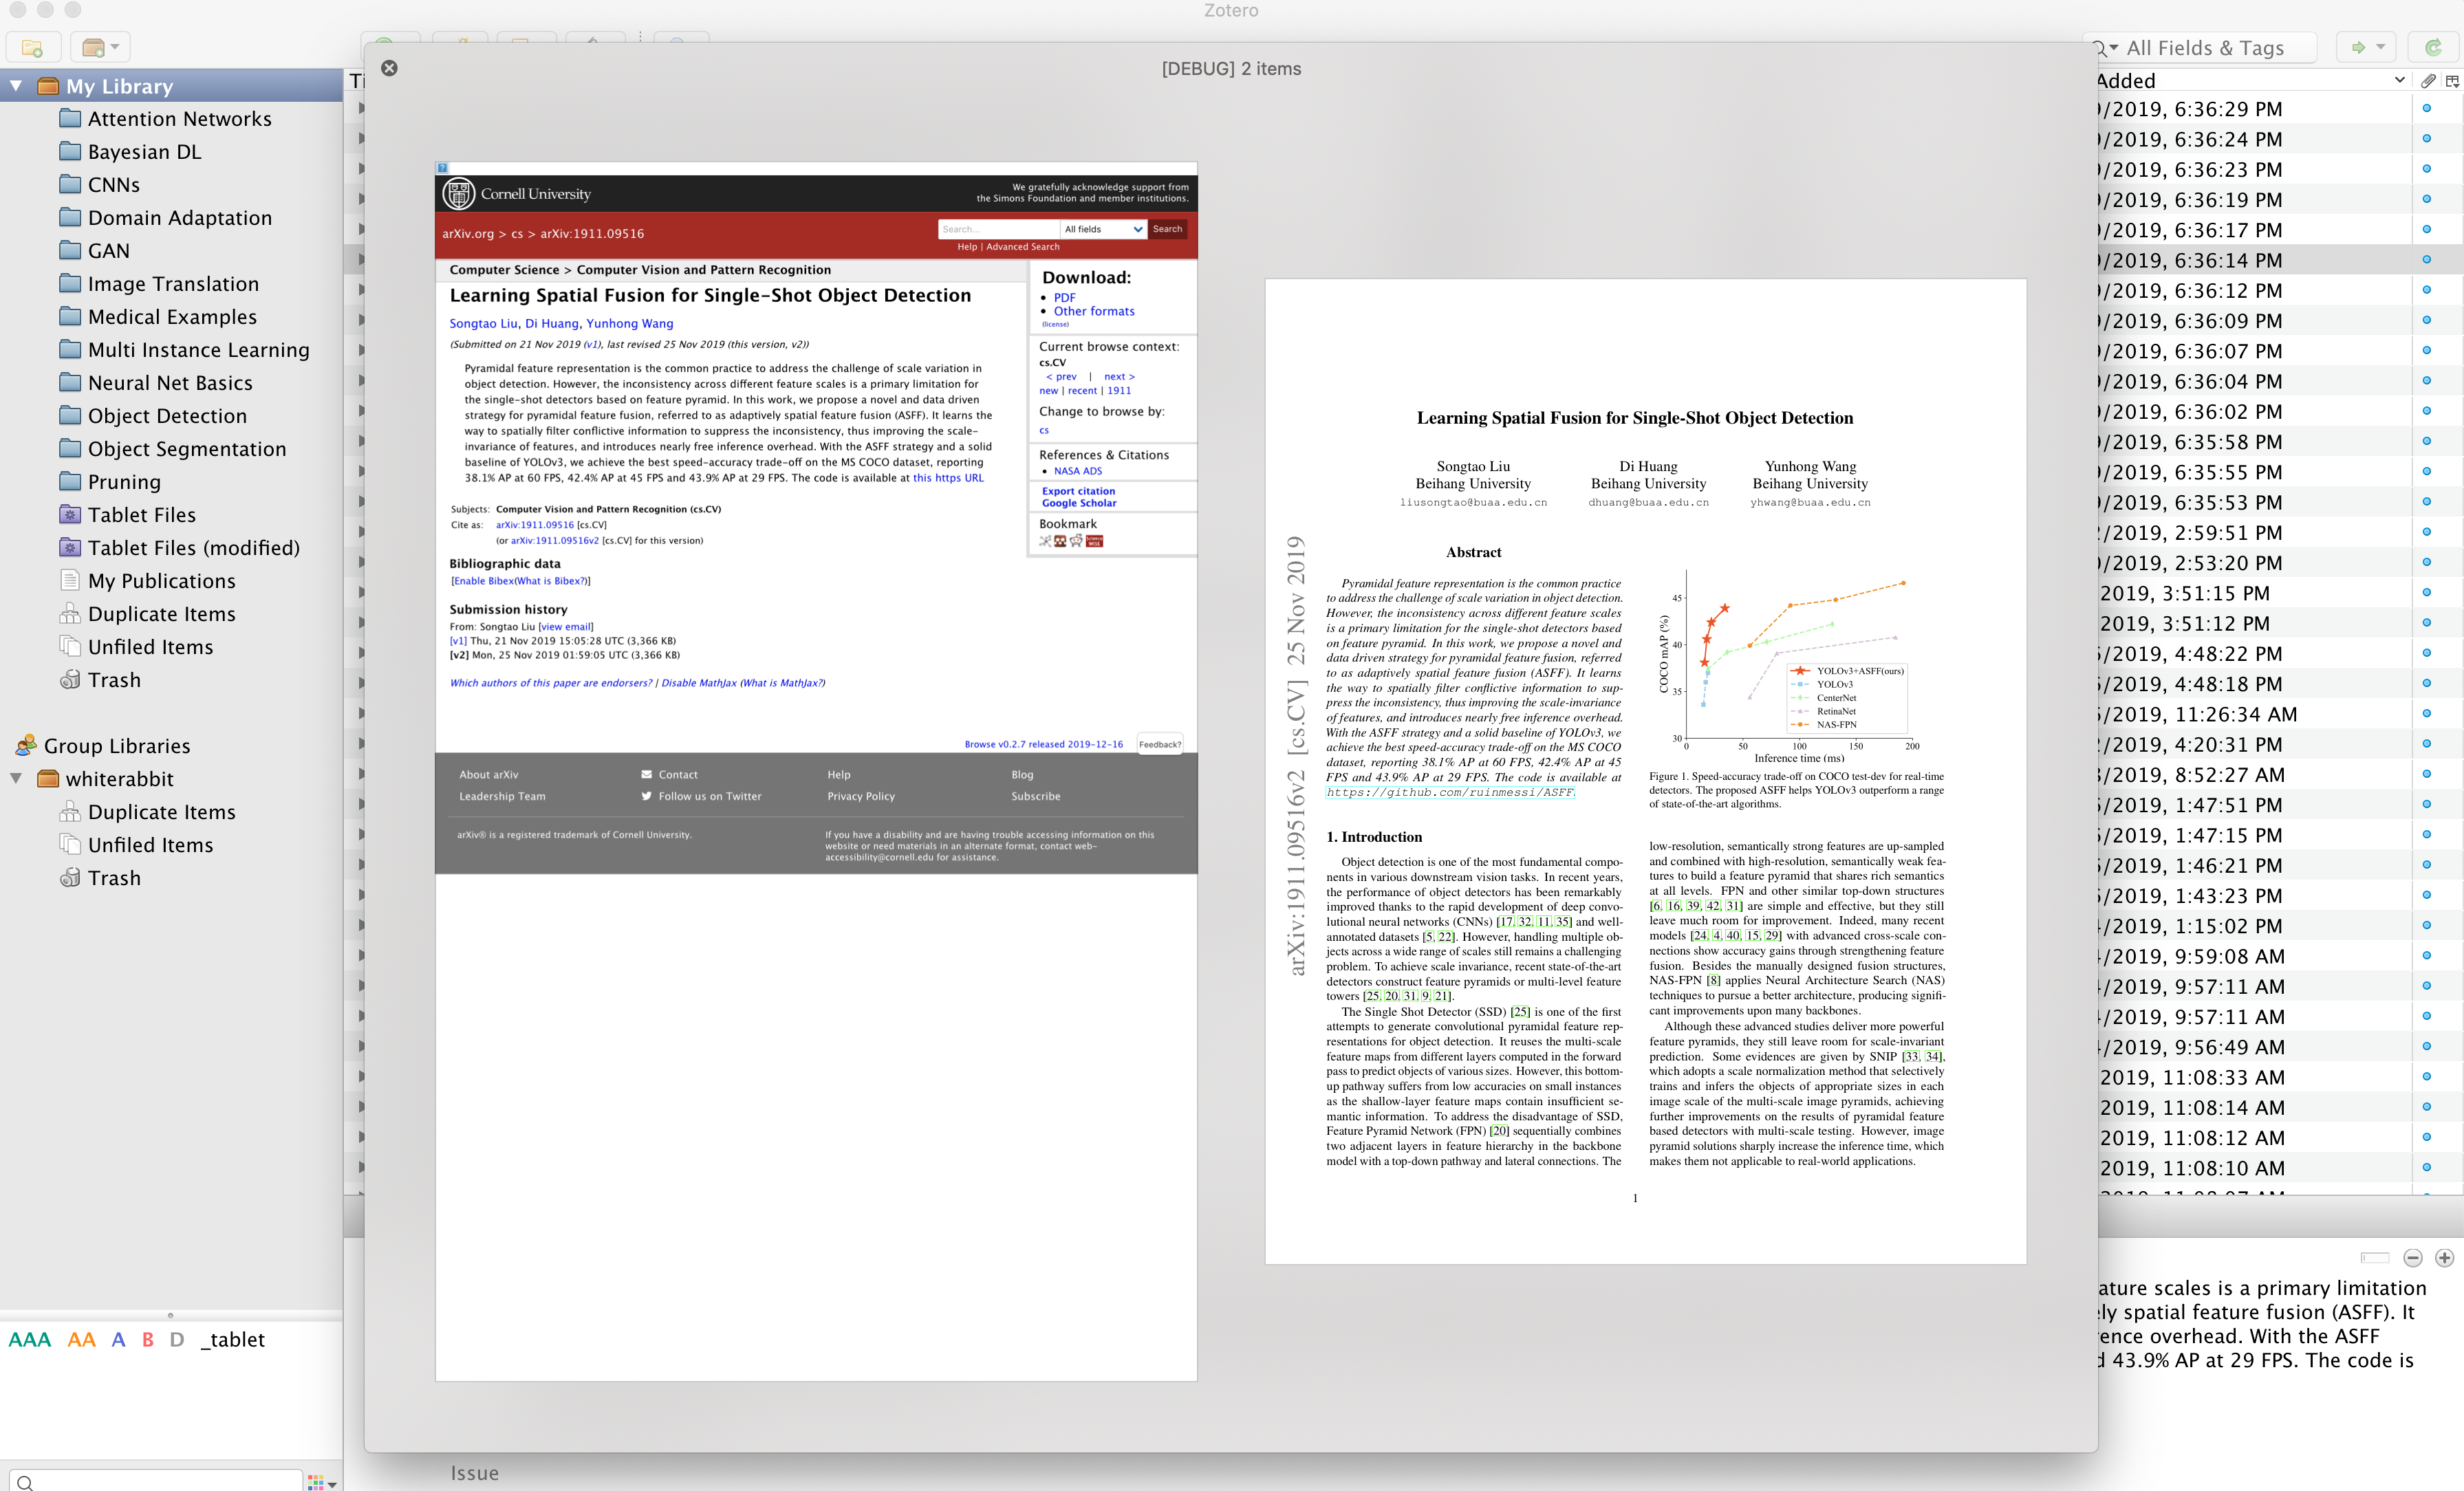Open Image Translation collection
Viewport: 2464px width, 1491px height.
tap(173, 284)
